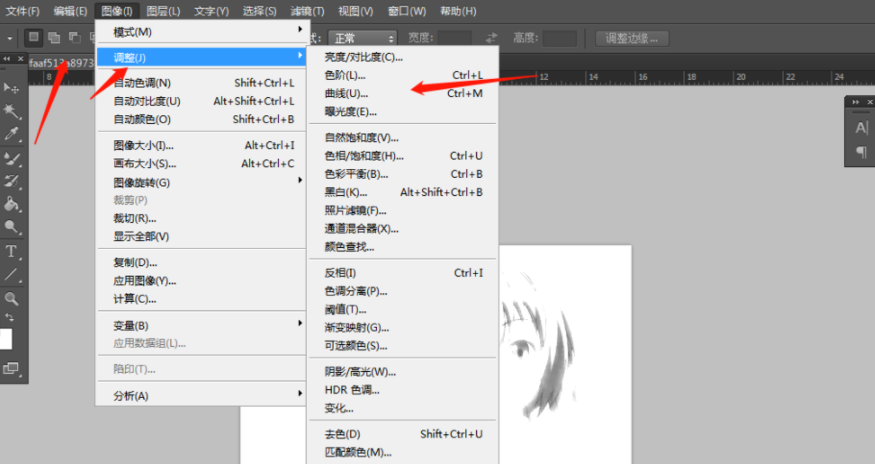Choose New Selection mode in options bar
Viewport: 875px width, 464px height.
tap(33, 37)
